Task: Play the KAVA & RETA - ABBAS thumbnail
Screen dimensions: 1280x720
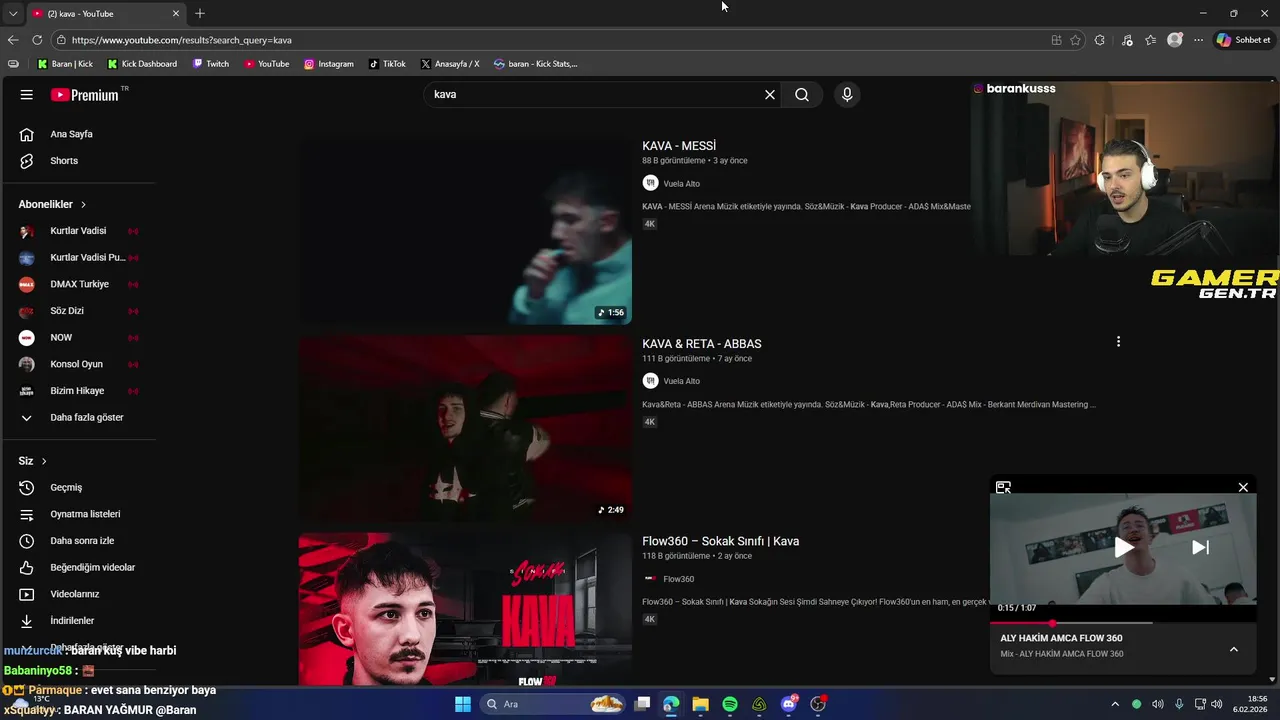Action: click(x=465, y=428)
